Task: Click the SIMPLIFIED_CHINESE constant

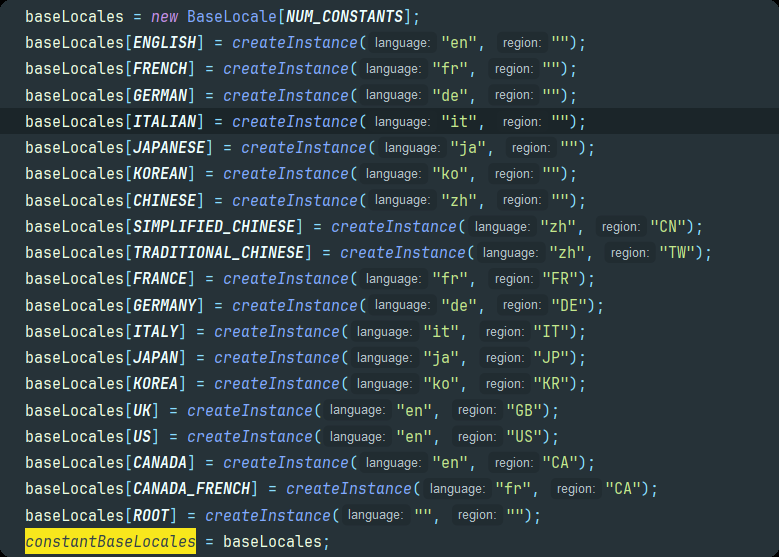Action: tap(214, 227)
